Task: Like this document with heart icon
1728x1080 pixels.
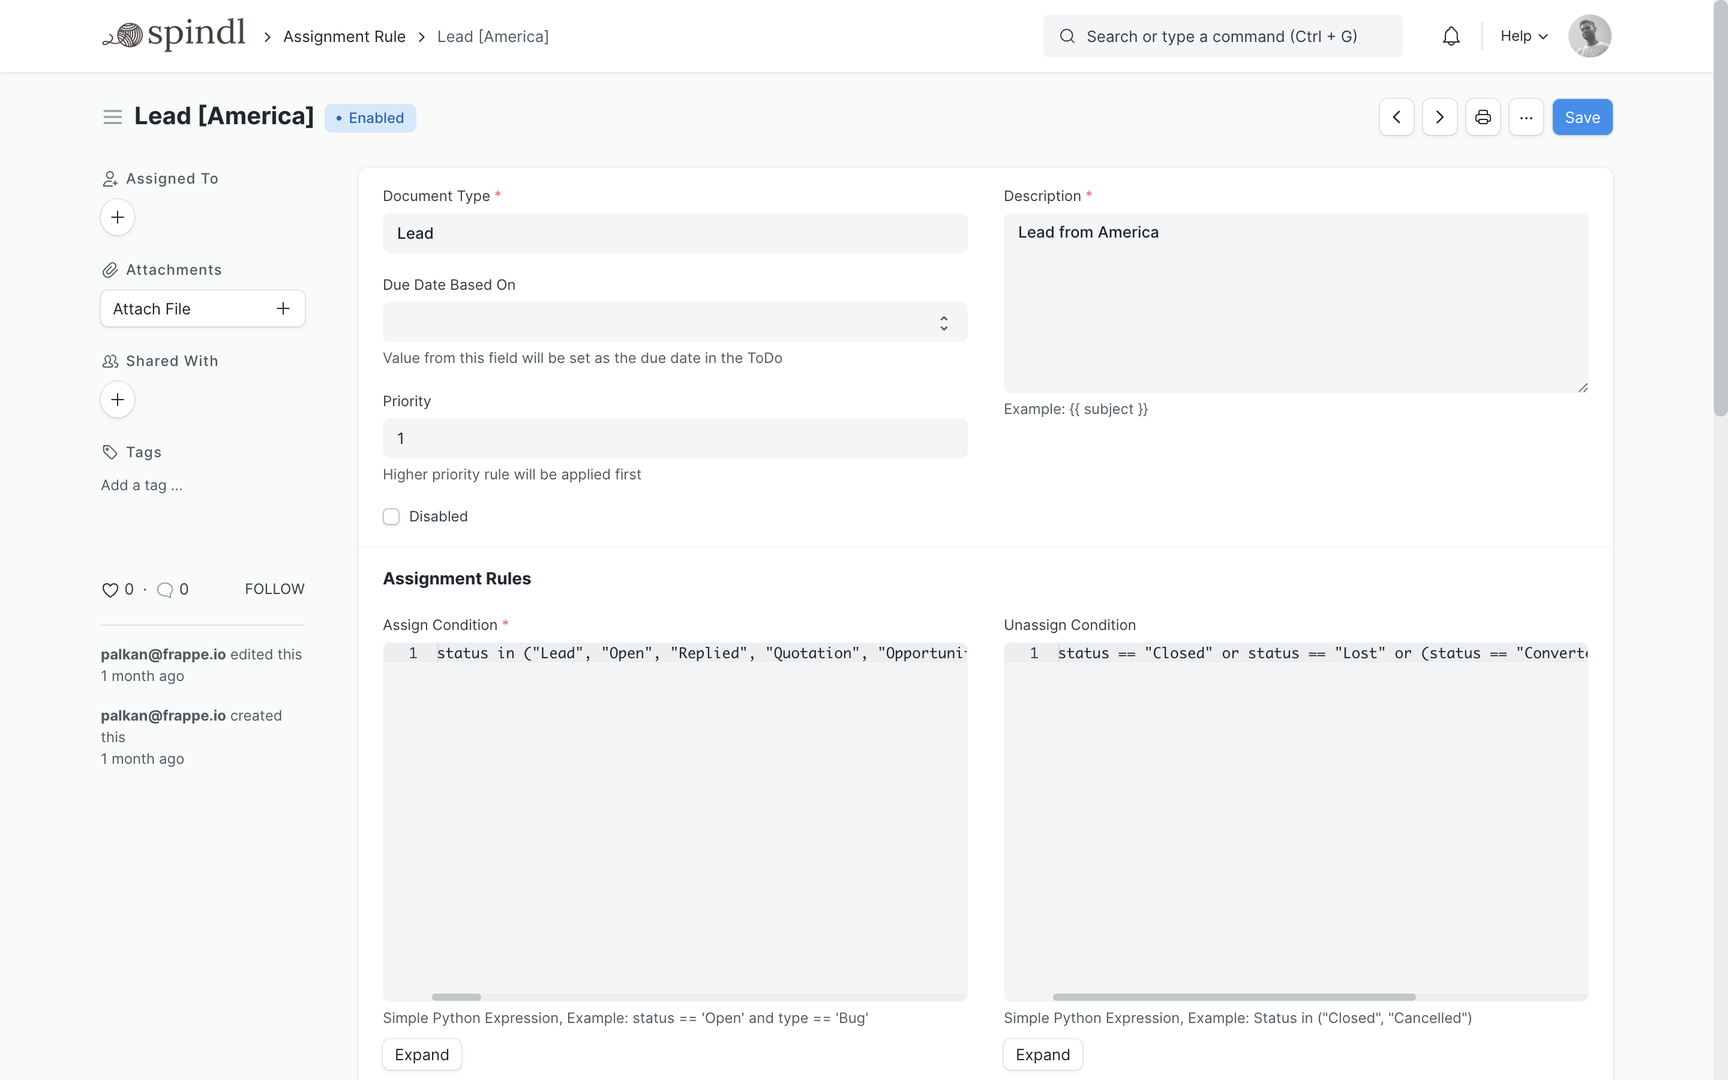Action: (x=110, y=590)
